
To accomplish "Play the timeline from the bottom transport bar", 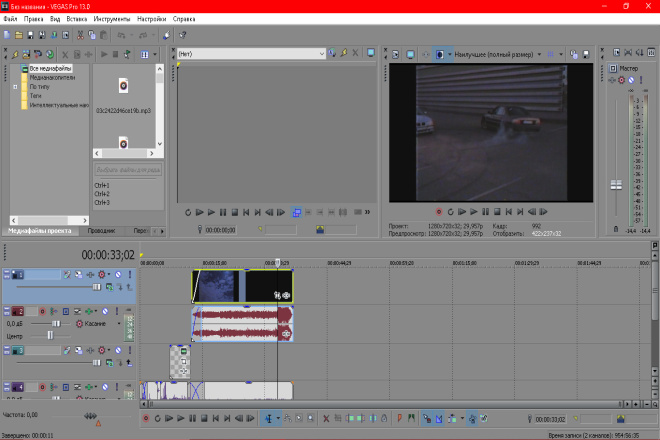I will point(181,418).
